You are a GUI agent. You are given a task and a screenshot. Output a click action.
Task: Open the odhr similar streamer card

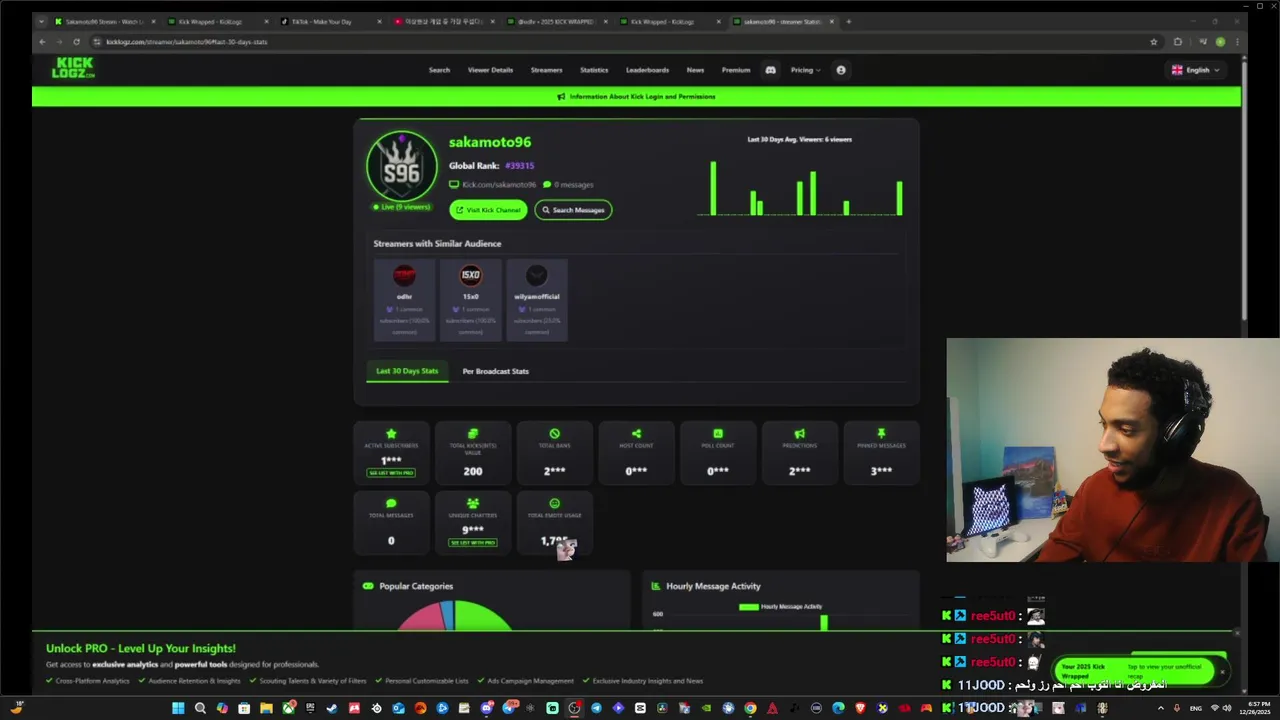click(x=404, y=300)
